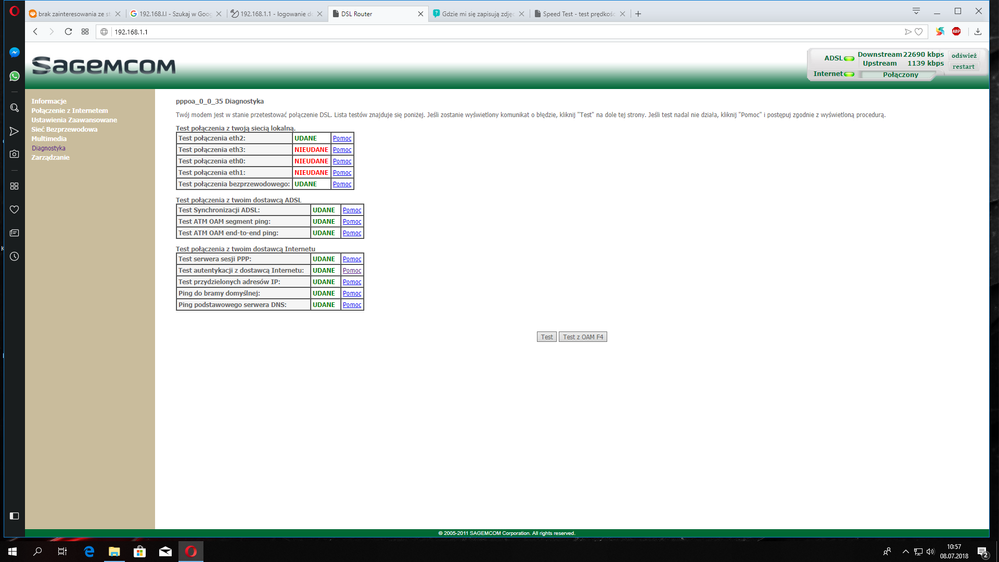Open the snapshot camera sidebar tool
Image resolution: width=999 pixels, height=562 pixels.
click(x=14, y=154)
